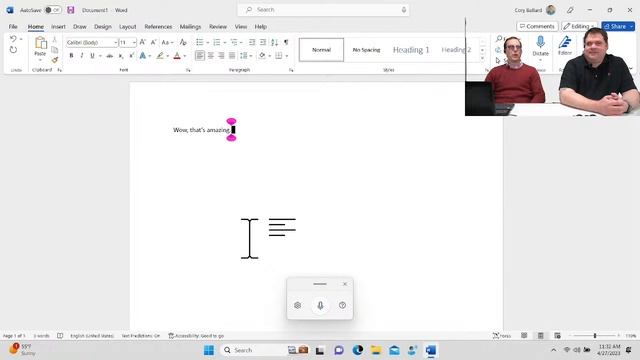640x360 pixels.
Task: Justify text alignment
Action: [232, 56]
